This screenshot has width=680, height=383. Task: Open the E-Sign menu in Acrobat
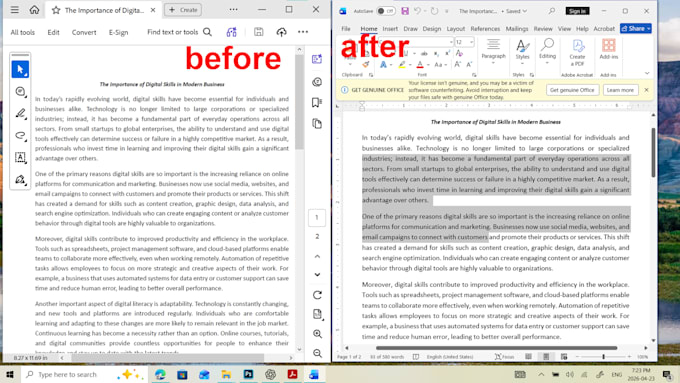(x=118, y=32)
